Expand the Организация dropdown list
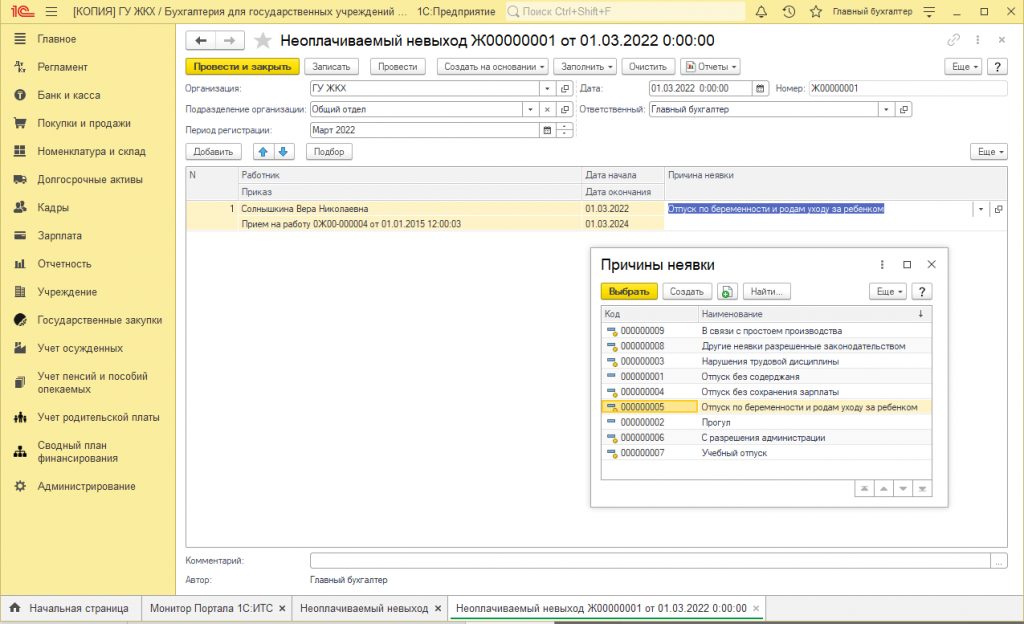This screenshot has height=624, width=1024. pyautogui.click(x=547, y=88)
